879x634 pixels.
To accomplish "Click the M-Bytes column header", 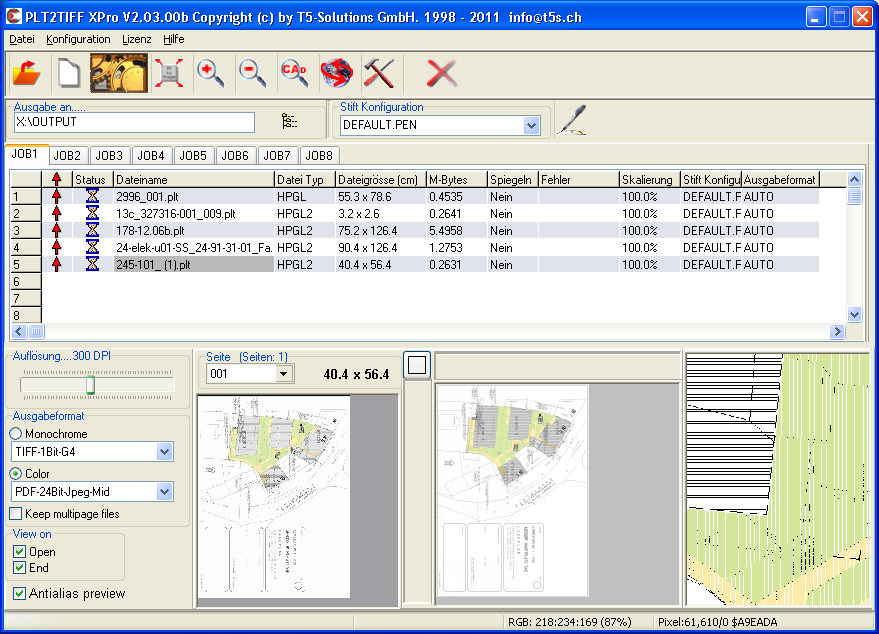I will [x=457, y=179].
